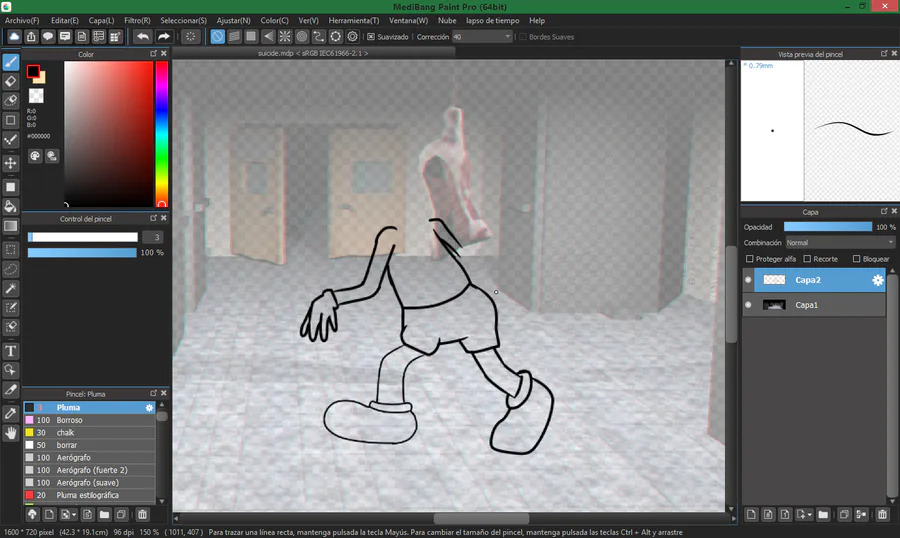Select the Brush tool in the left toolbar
The image size is (900, 538).
tap(10, 62)
